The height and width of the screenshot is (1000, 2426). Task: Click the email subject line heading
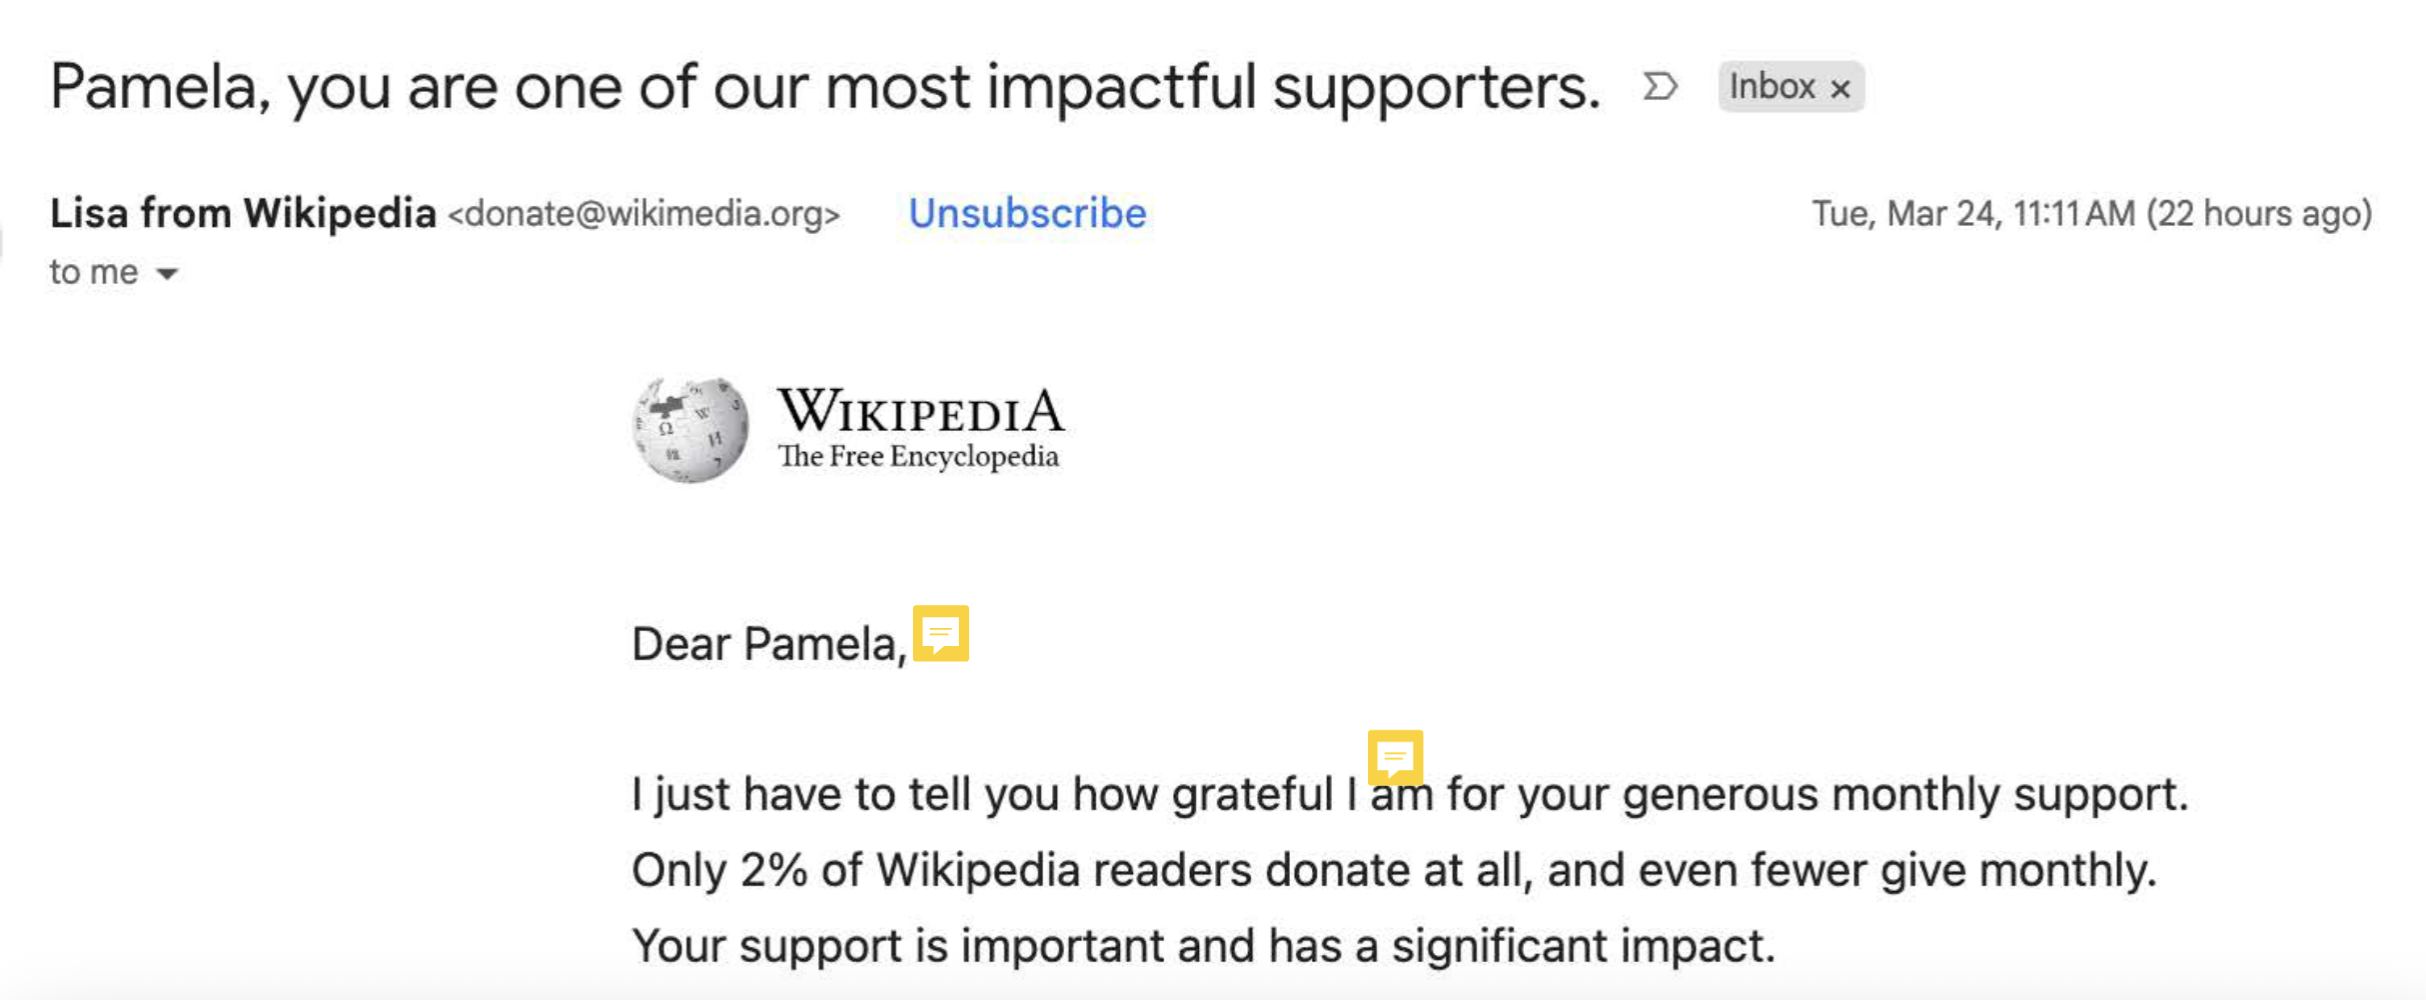[825, 87]
